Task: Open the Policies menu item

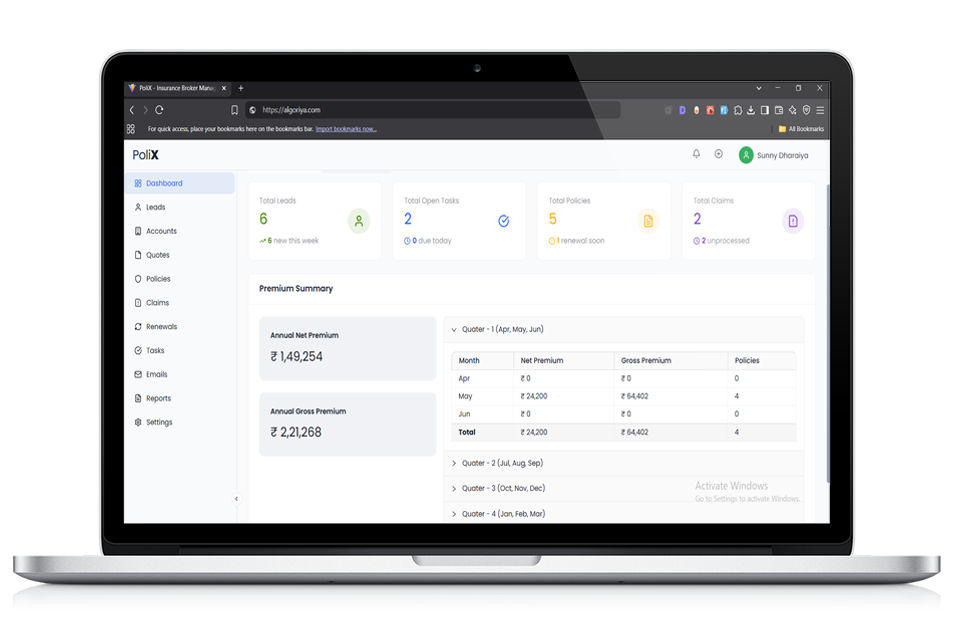Action: coord(158,279)
